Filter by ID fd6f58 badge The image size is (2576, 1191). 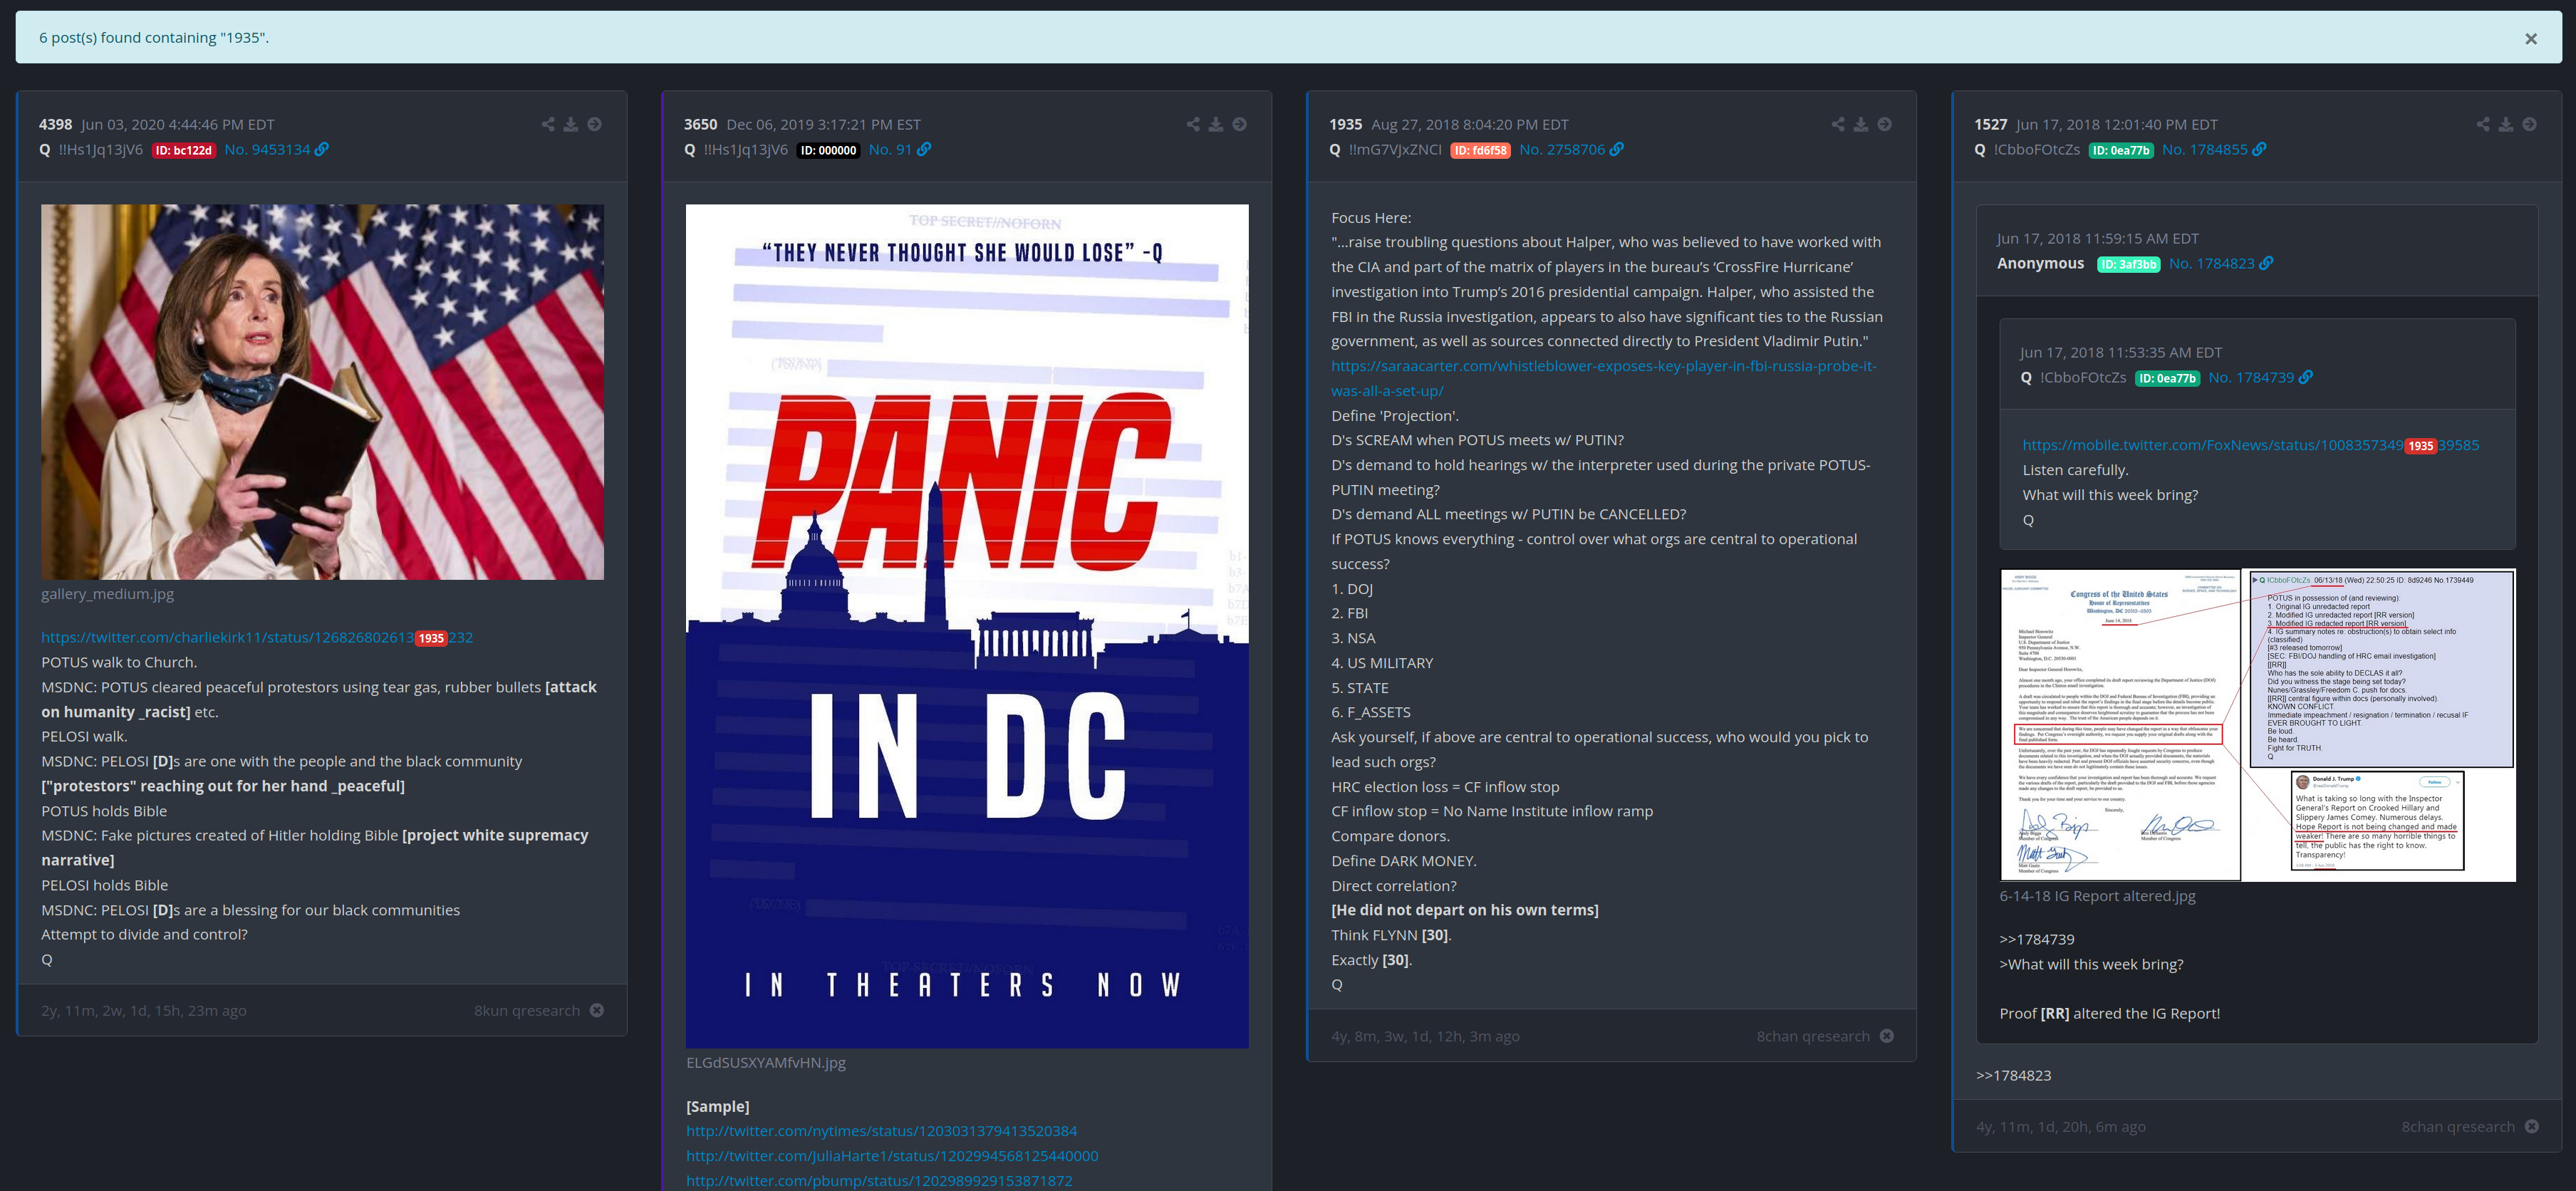point(1480,150)
